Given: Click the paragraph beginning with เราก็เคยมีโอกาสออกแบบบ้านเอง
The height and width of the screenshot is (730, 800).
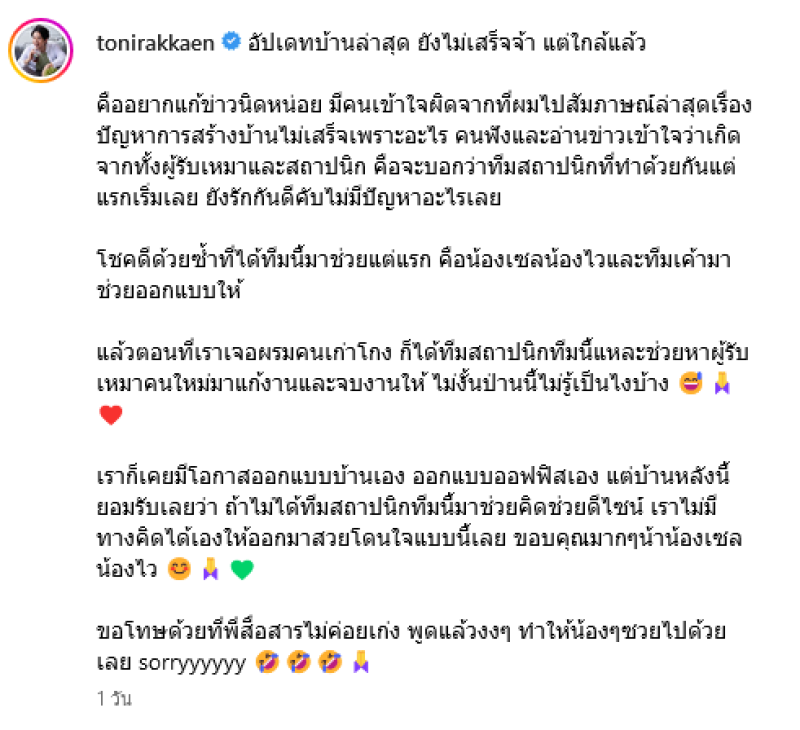Looking at the screenshot, I should [x=419, y=523].
